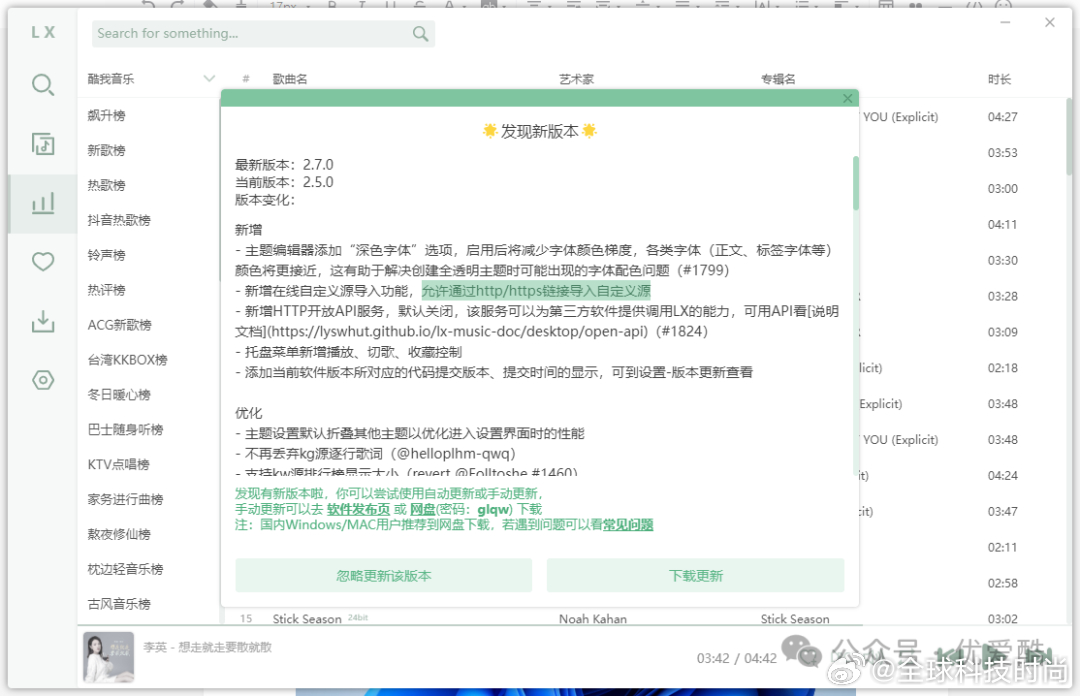Click the 最新版本：2.7.0 line

tap(284, 165)
